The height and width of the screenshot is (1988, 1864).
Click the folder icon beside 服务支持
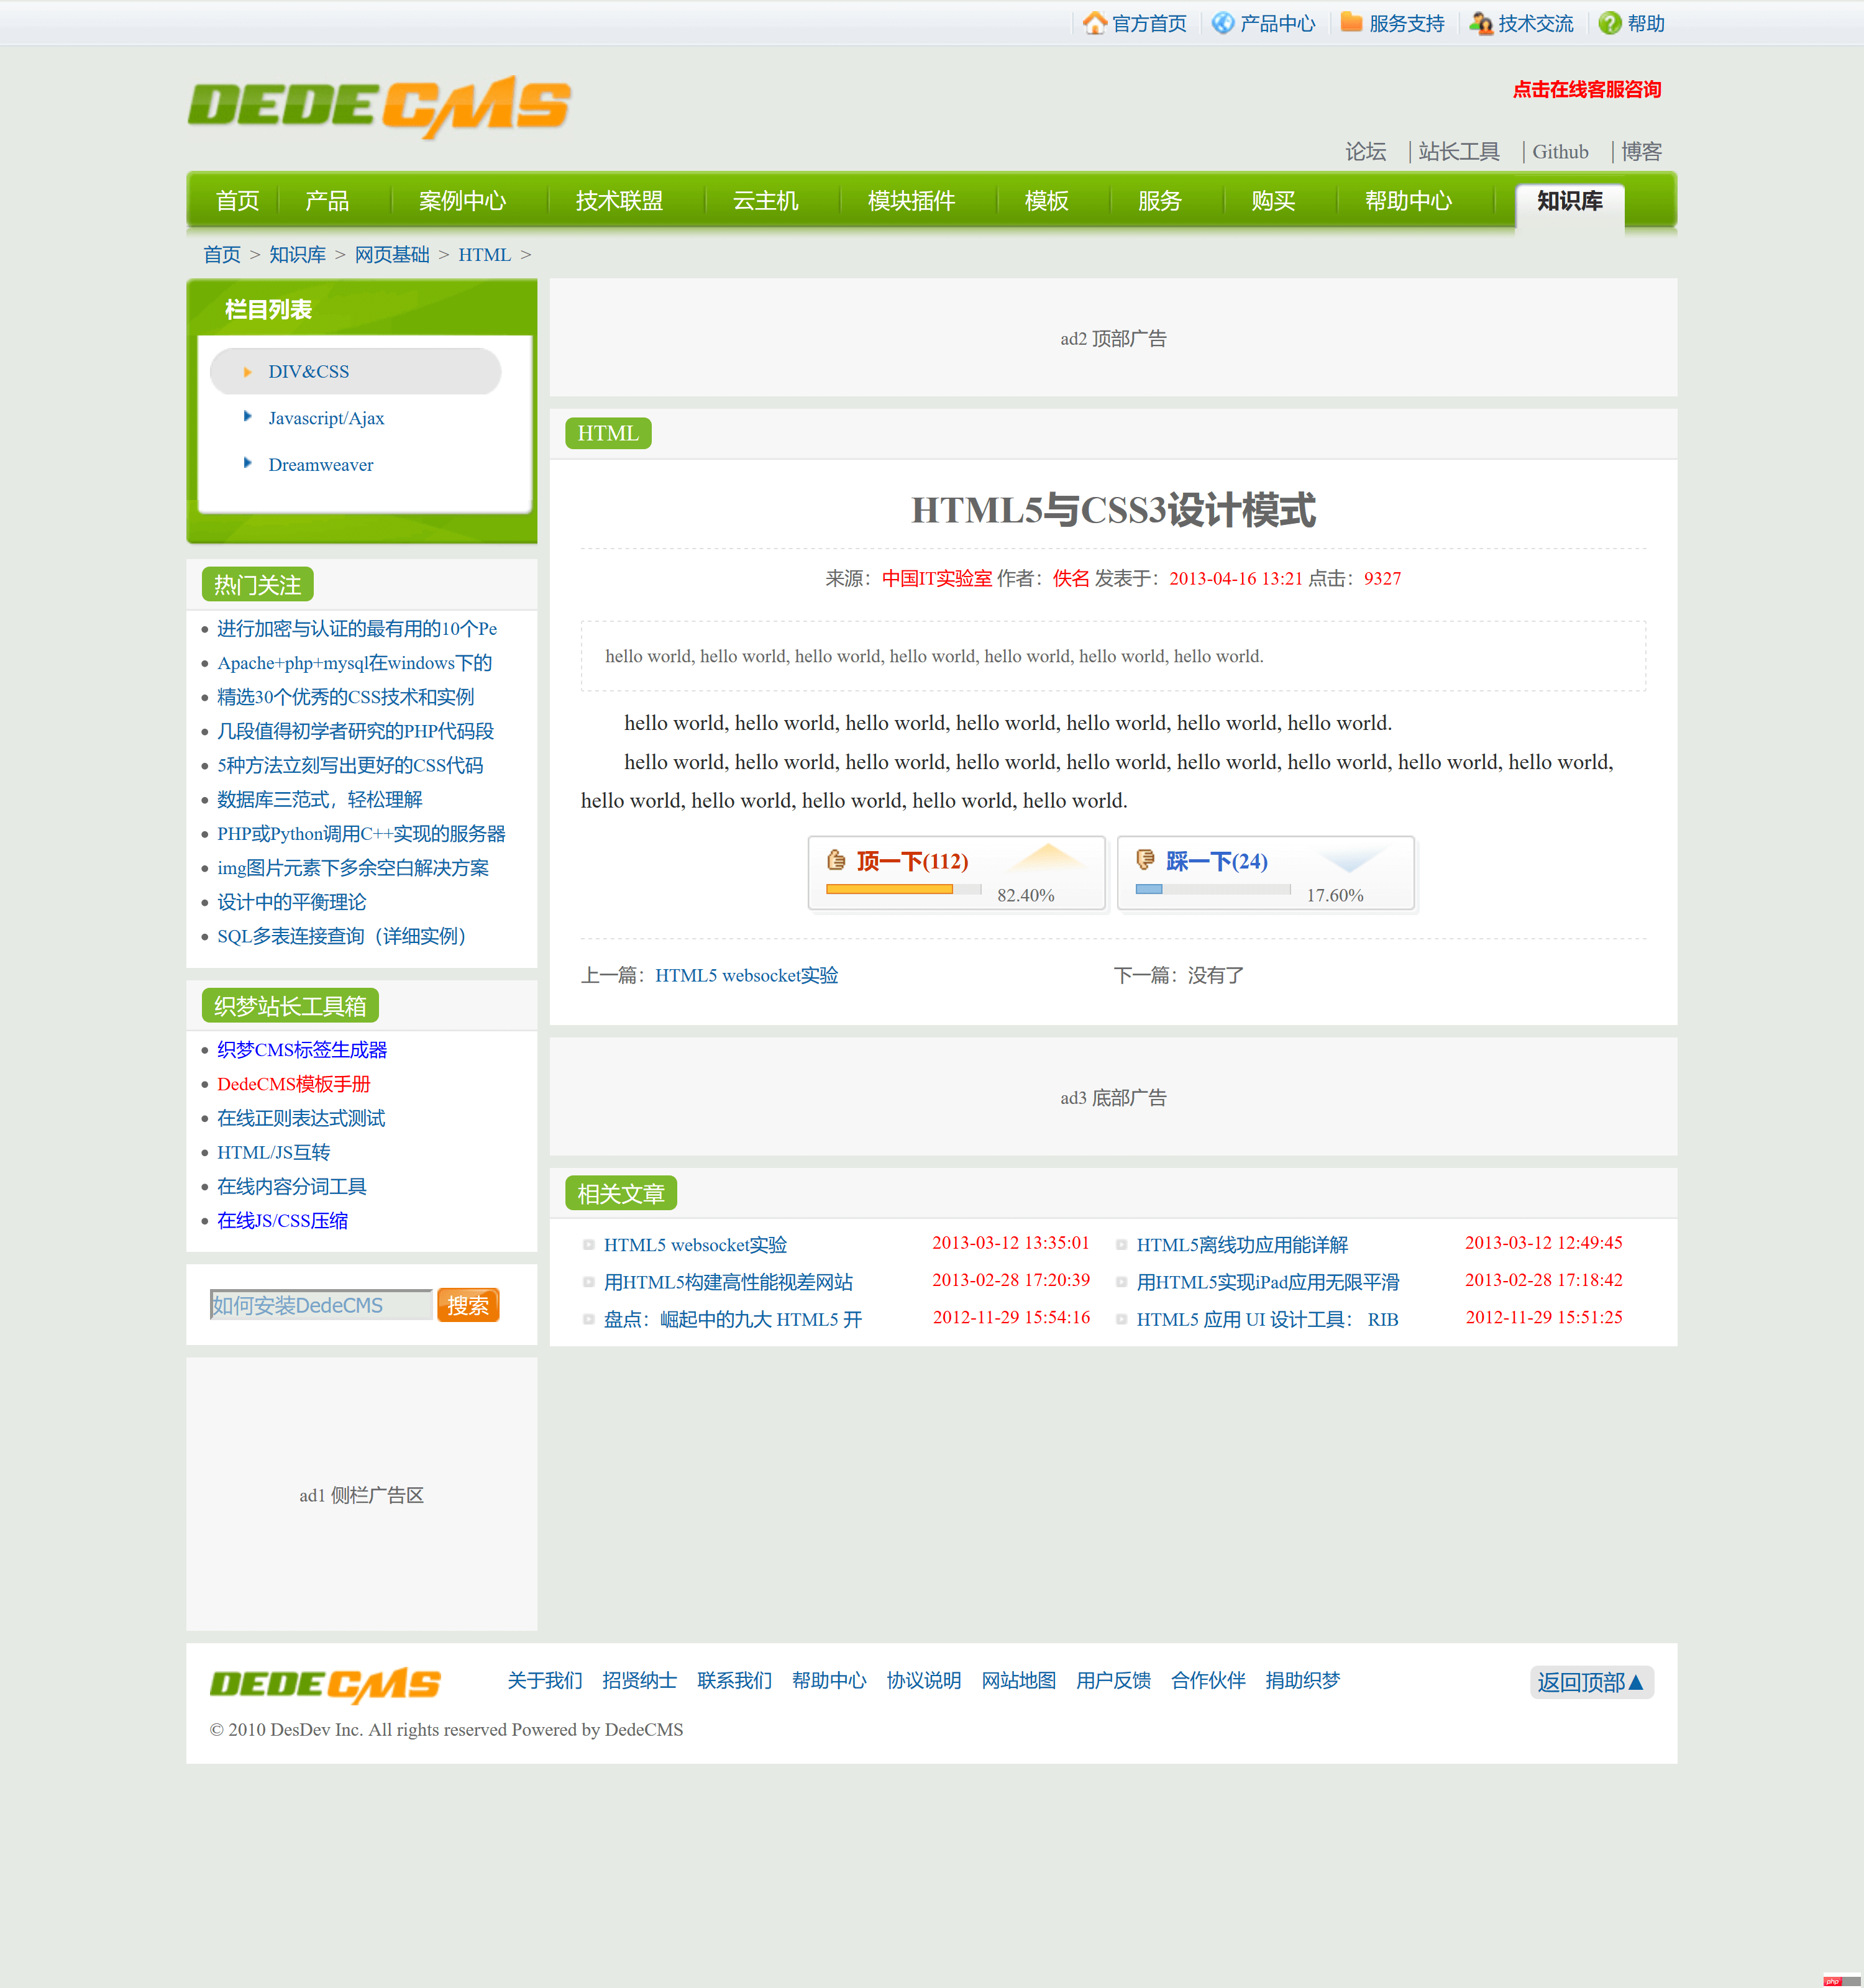[x=1352, y=22]
